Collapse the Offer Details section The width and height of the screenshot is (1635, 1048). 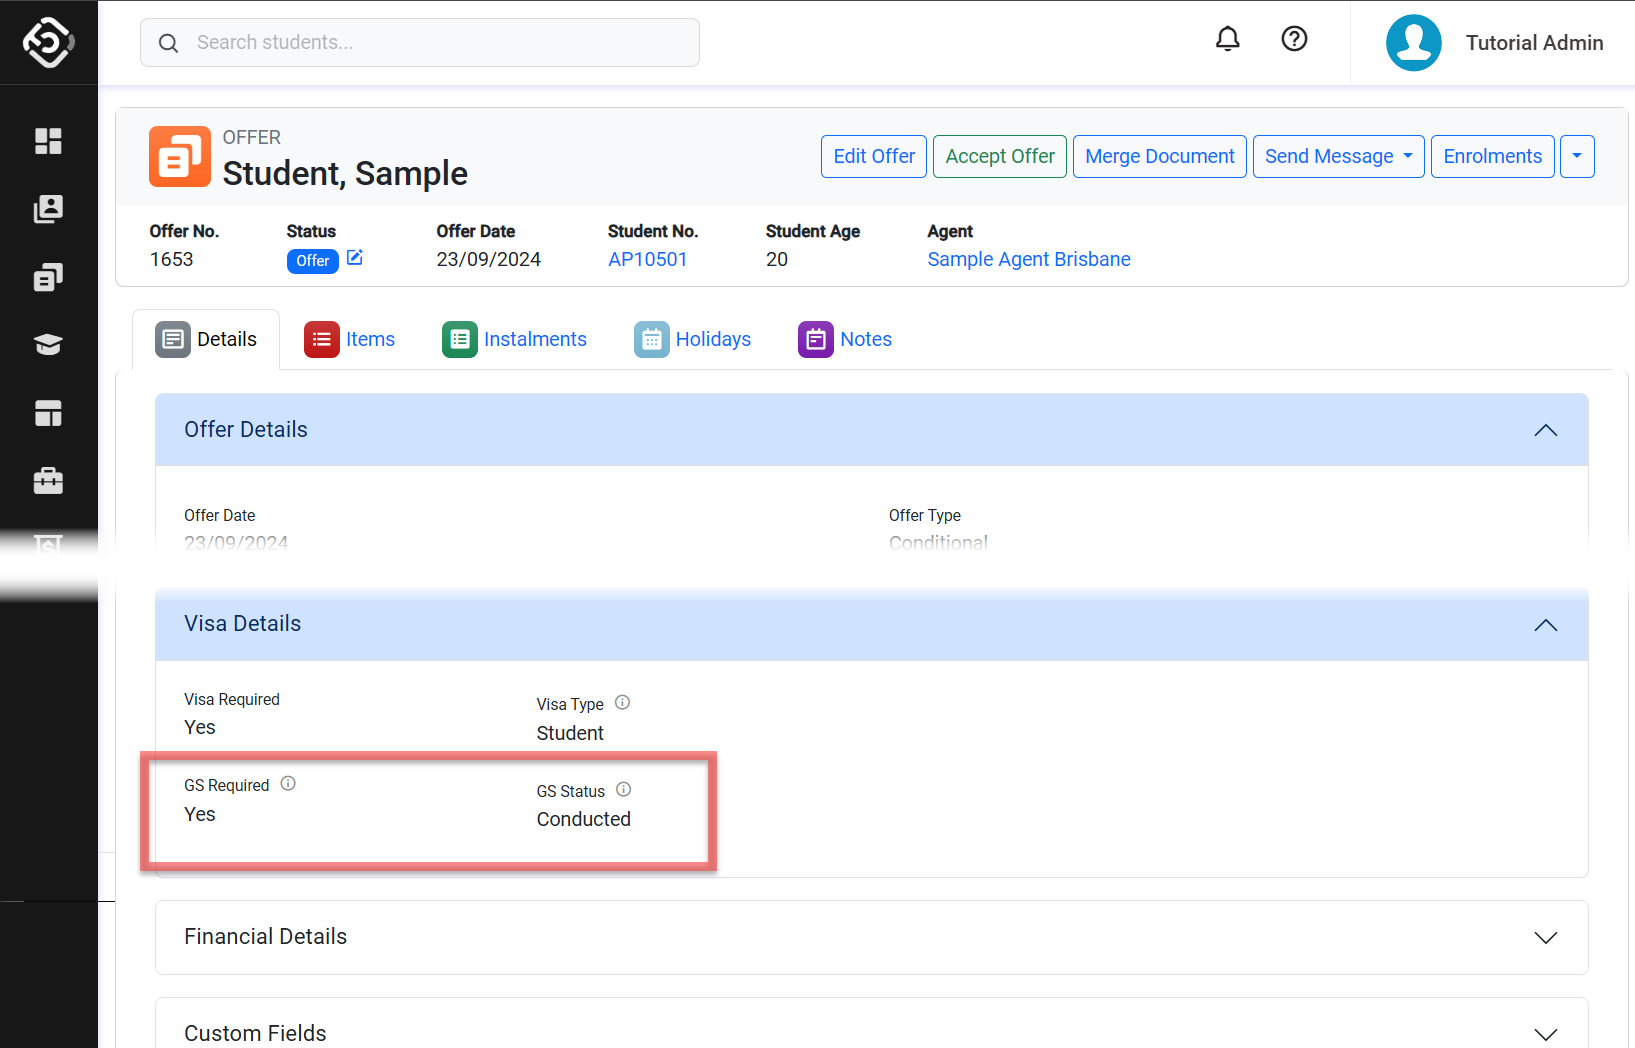coord(1545,430)
